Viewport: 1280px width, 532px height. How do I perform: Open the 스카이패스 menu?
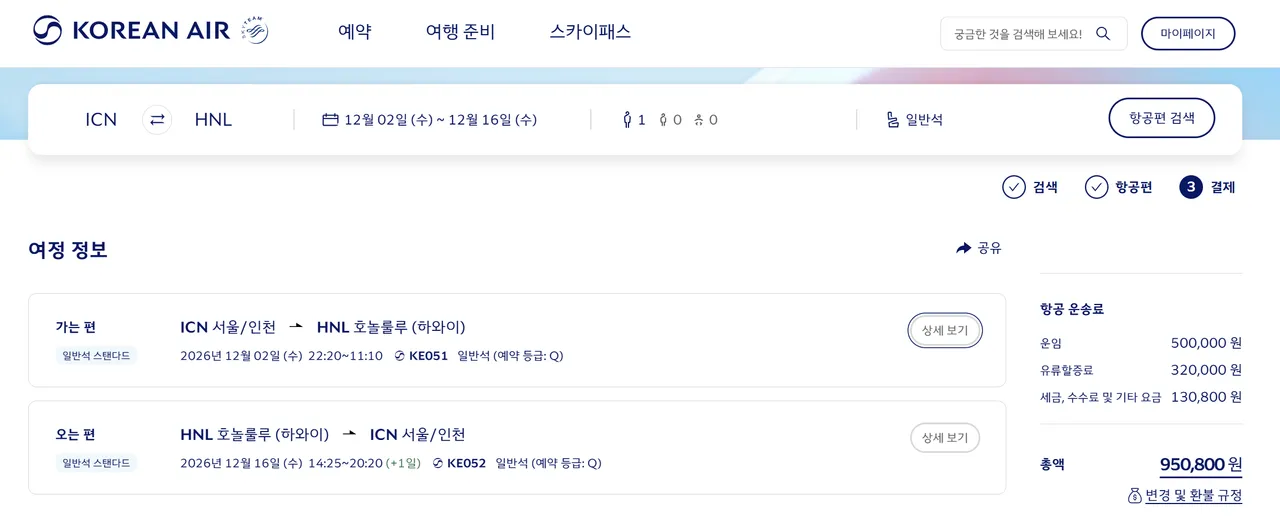point(590,32)
